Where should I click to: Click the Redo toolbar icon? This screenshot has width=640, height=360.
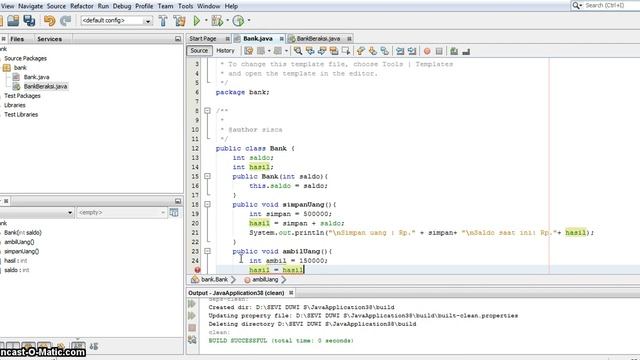65,20
